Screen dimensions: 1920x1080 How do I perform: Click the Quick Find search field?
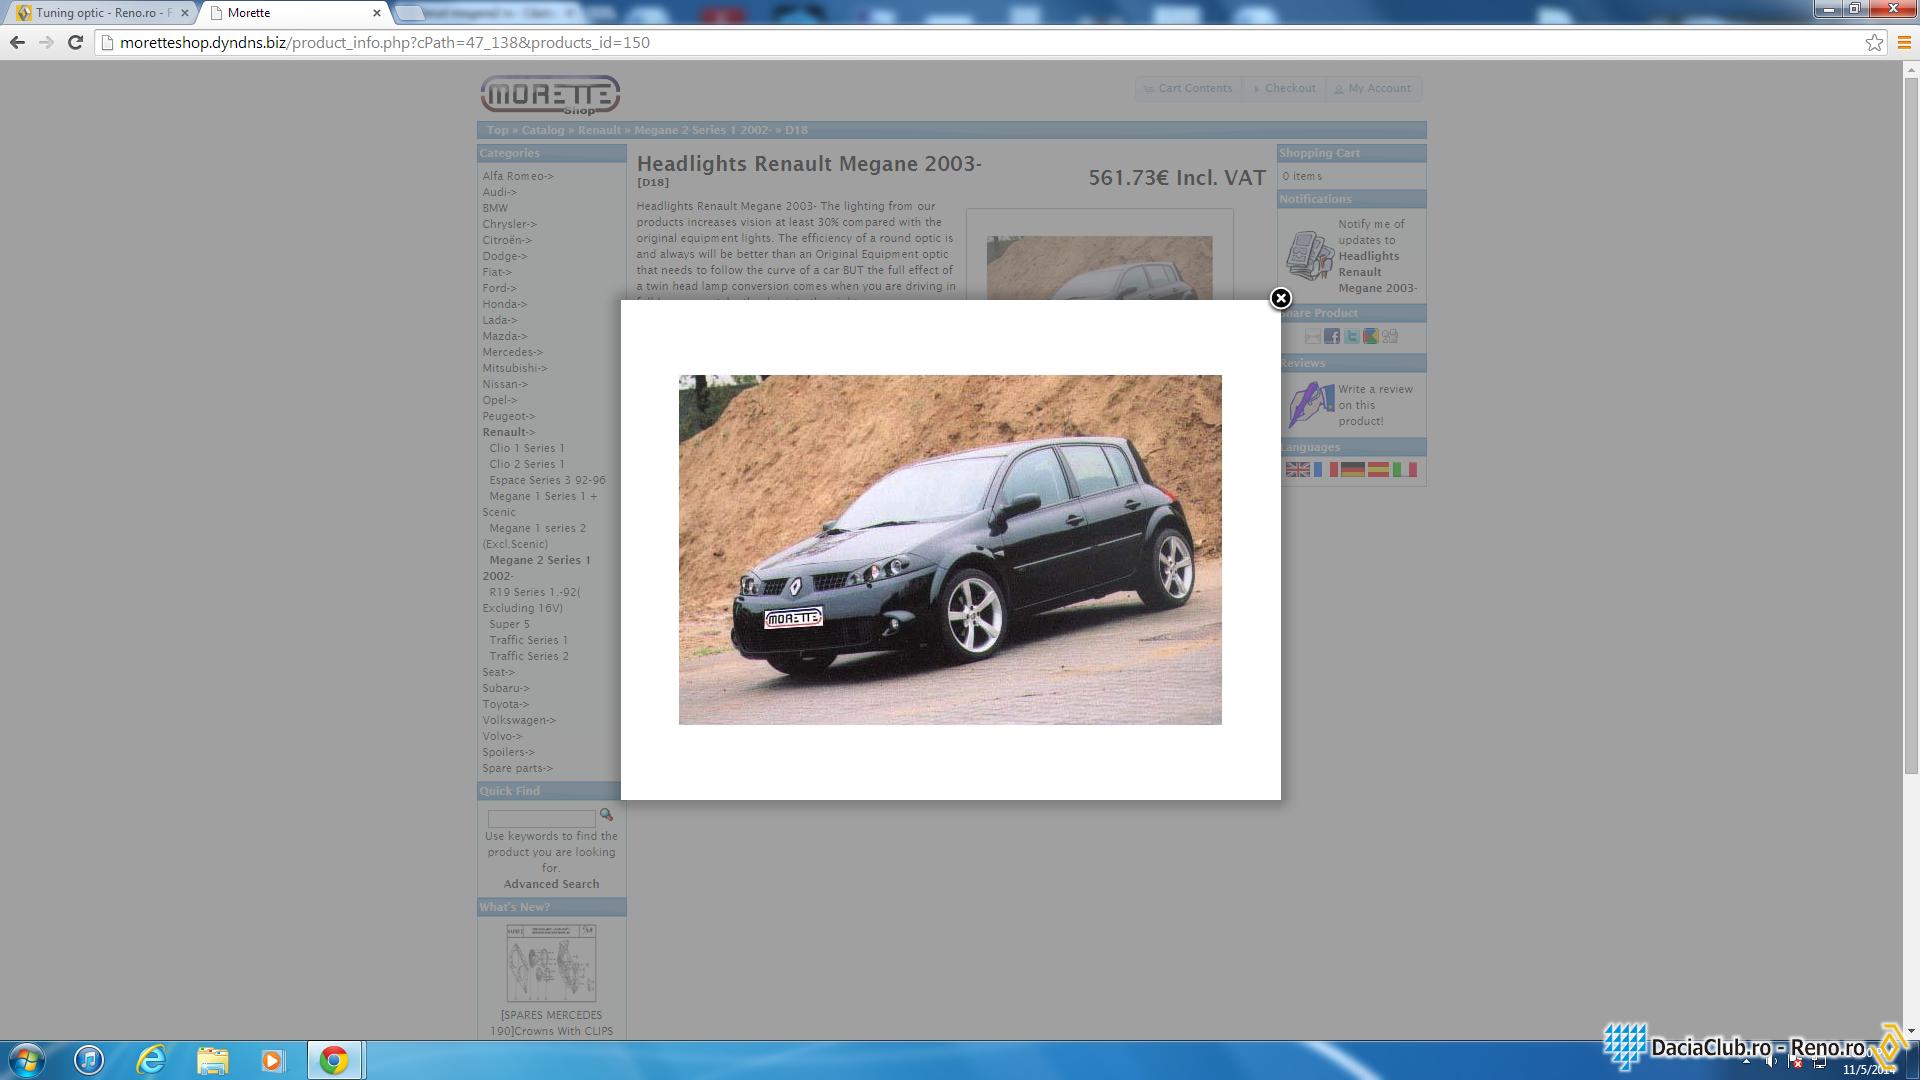[541, 818]
